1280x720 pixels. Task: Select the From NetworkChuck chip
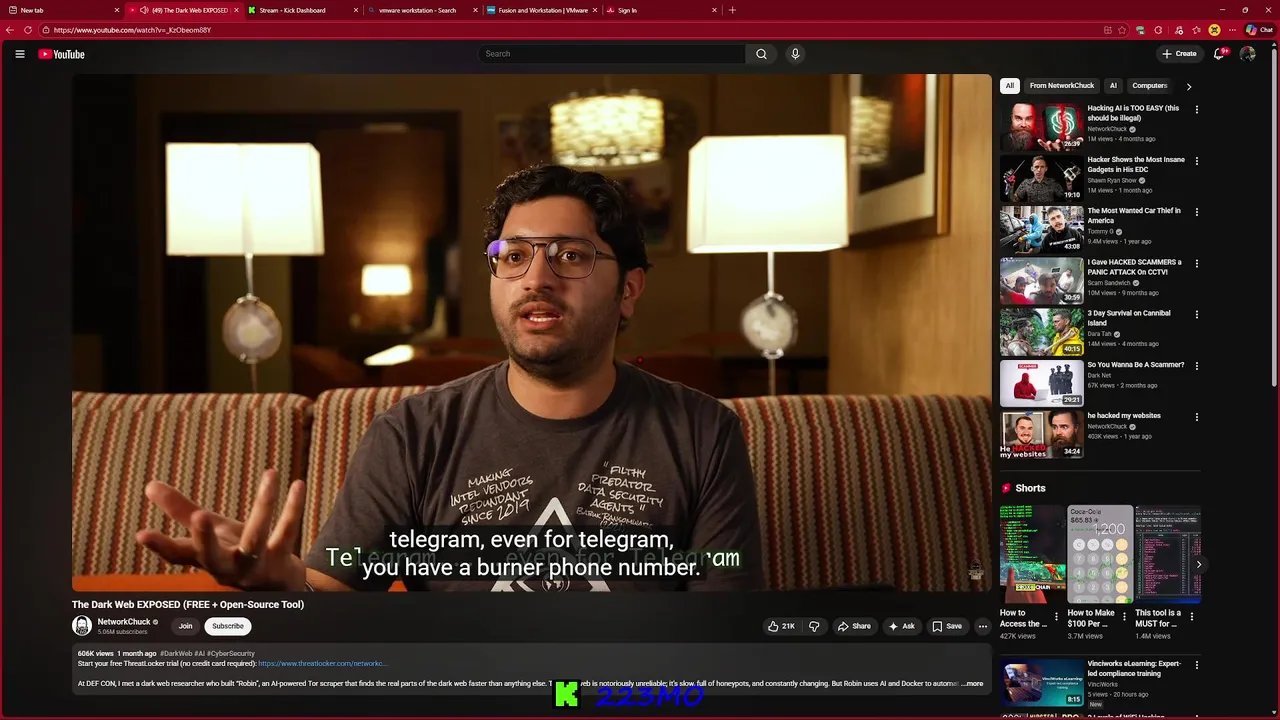1062,86
